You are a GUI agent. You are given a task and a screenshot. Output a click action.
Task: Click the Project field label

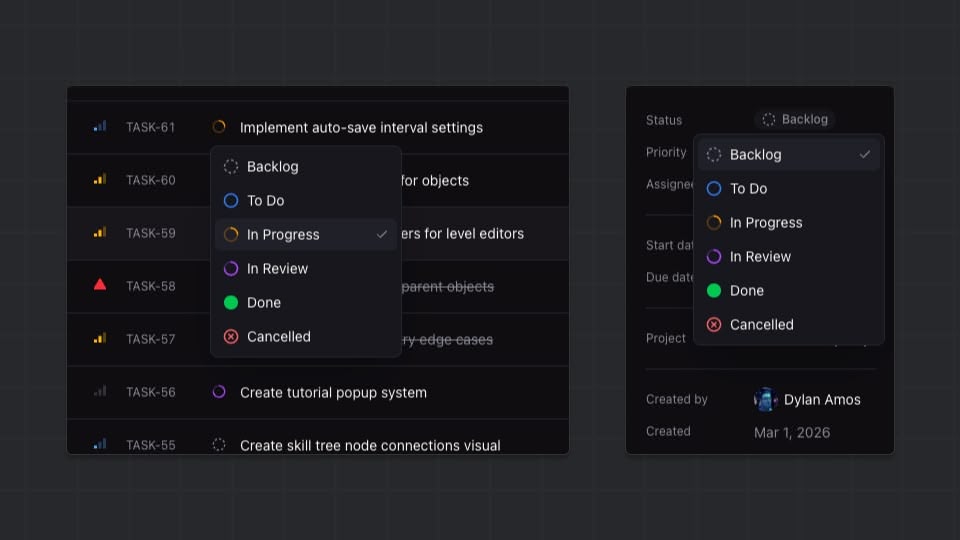click(x=666, y=338)
